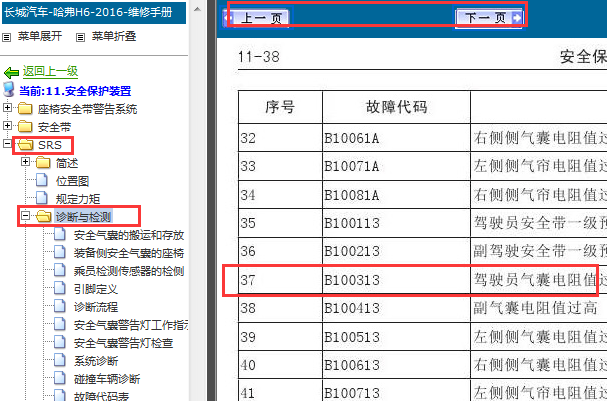Open the 简述 item
This screenshot has width=607, height=401.
coord(67,163)
